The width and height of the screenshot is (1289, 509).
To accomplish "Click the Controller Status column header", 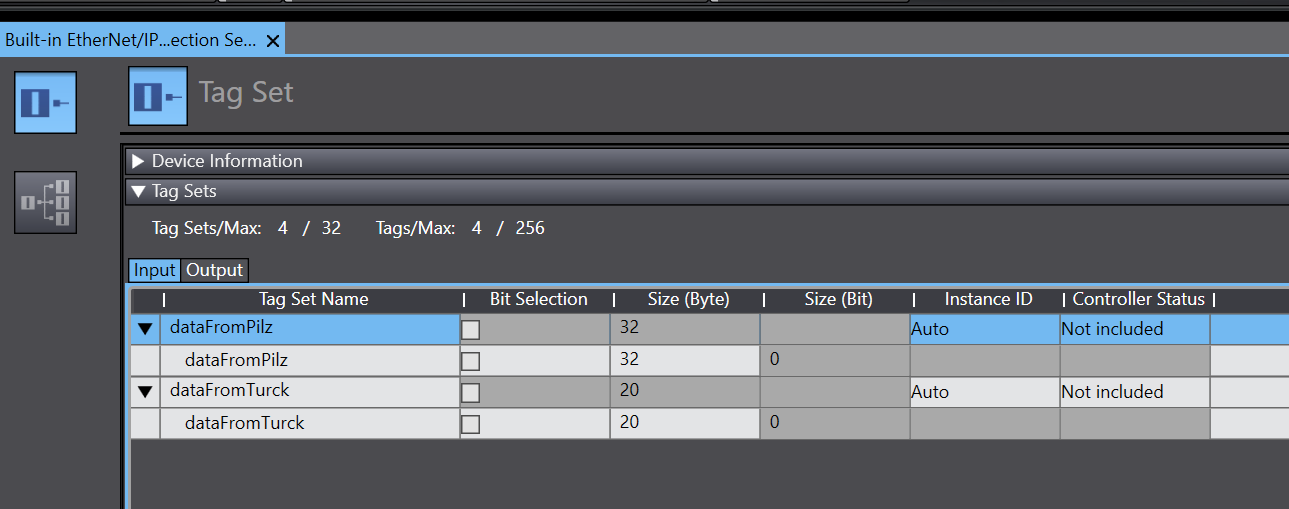I will click(1138, 299).
